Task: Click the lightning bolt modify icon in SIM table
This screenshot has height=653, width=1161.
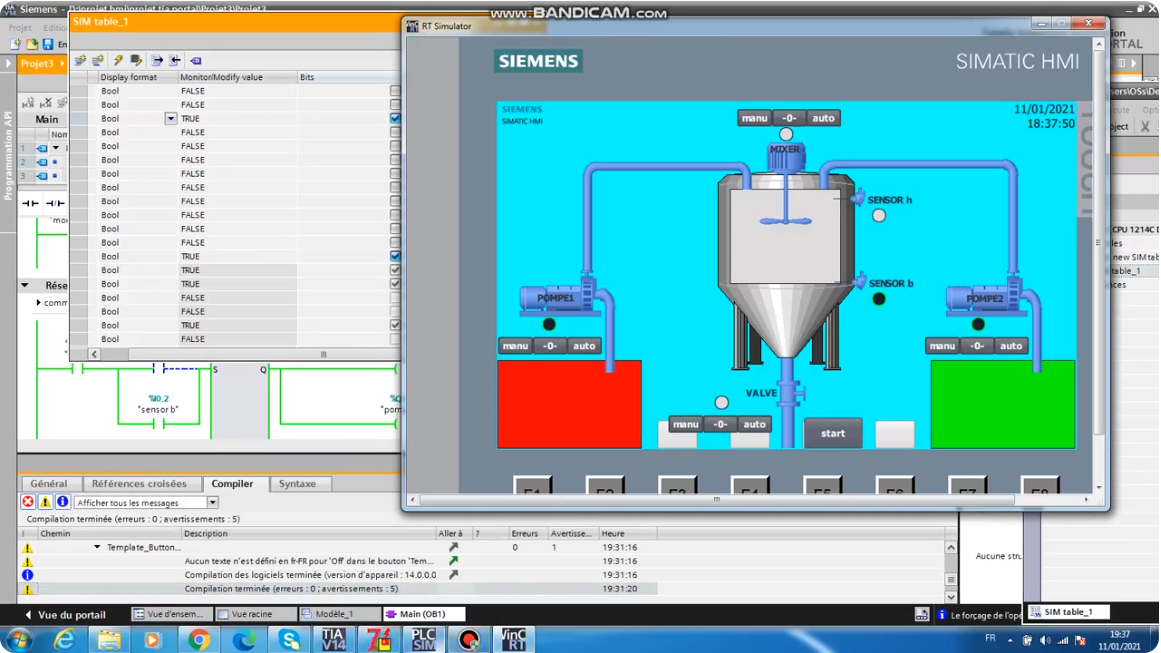Action: (x=118, y=61)
